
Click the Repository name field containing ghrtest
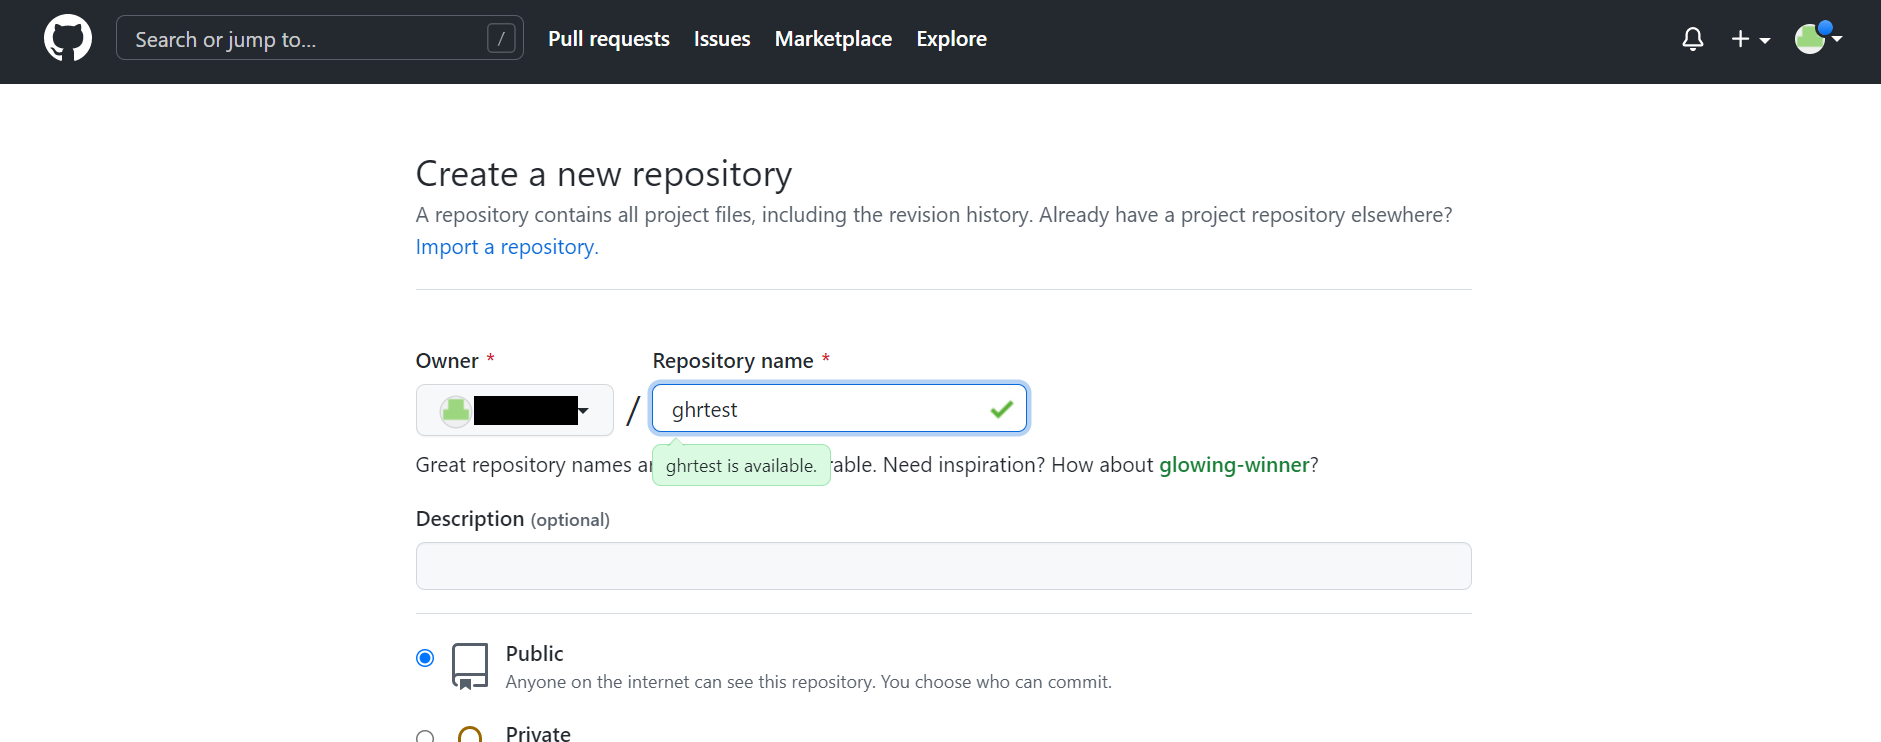[839, 409]
